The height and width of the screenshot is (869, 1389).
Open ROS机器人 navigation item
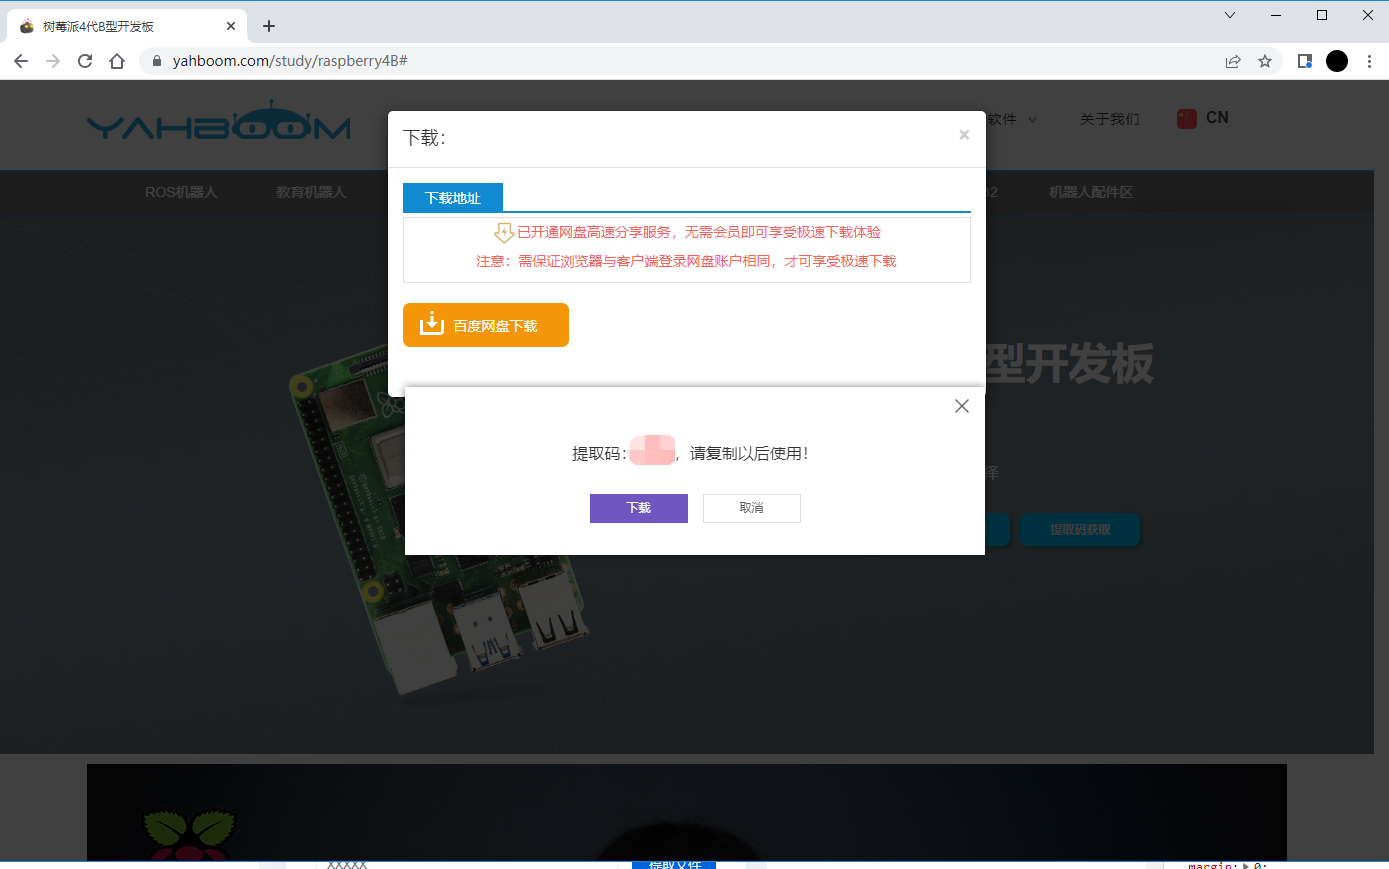(x=181, y=192)
